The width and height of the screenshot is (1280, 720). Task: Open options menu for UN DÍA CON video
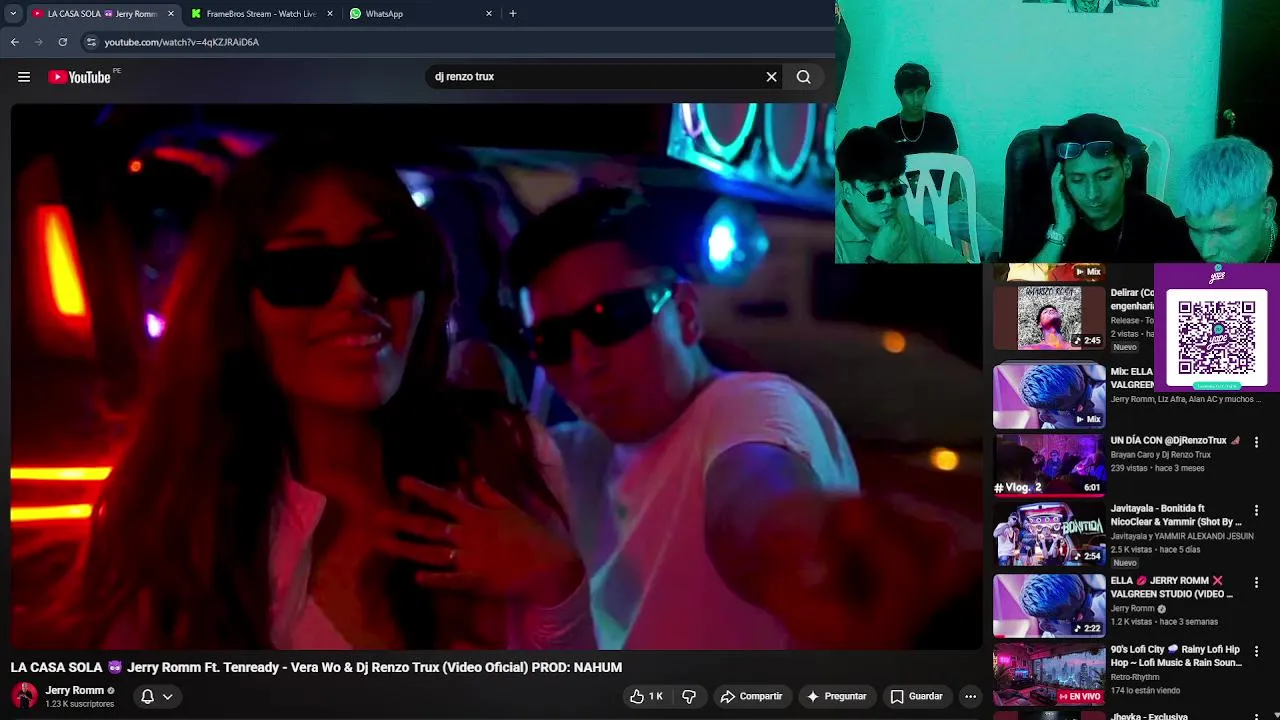click(1256, 442)
